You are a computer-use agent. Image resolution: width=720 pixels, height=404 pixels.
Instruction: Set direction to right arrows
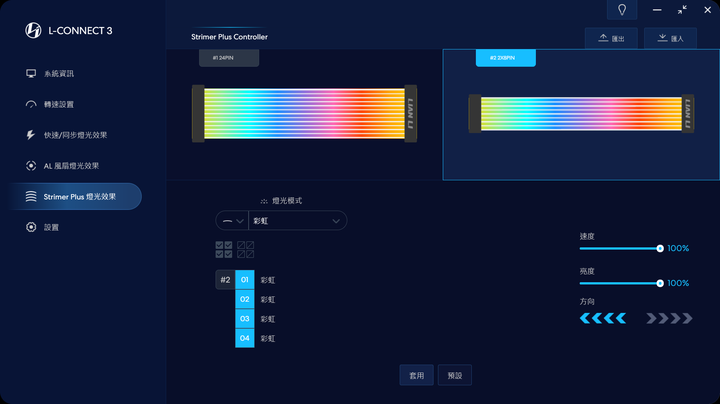pos(669,318)
